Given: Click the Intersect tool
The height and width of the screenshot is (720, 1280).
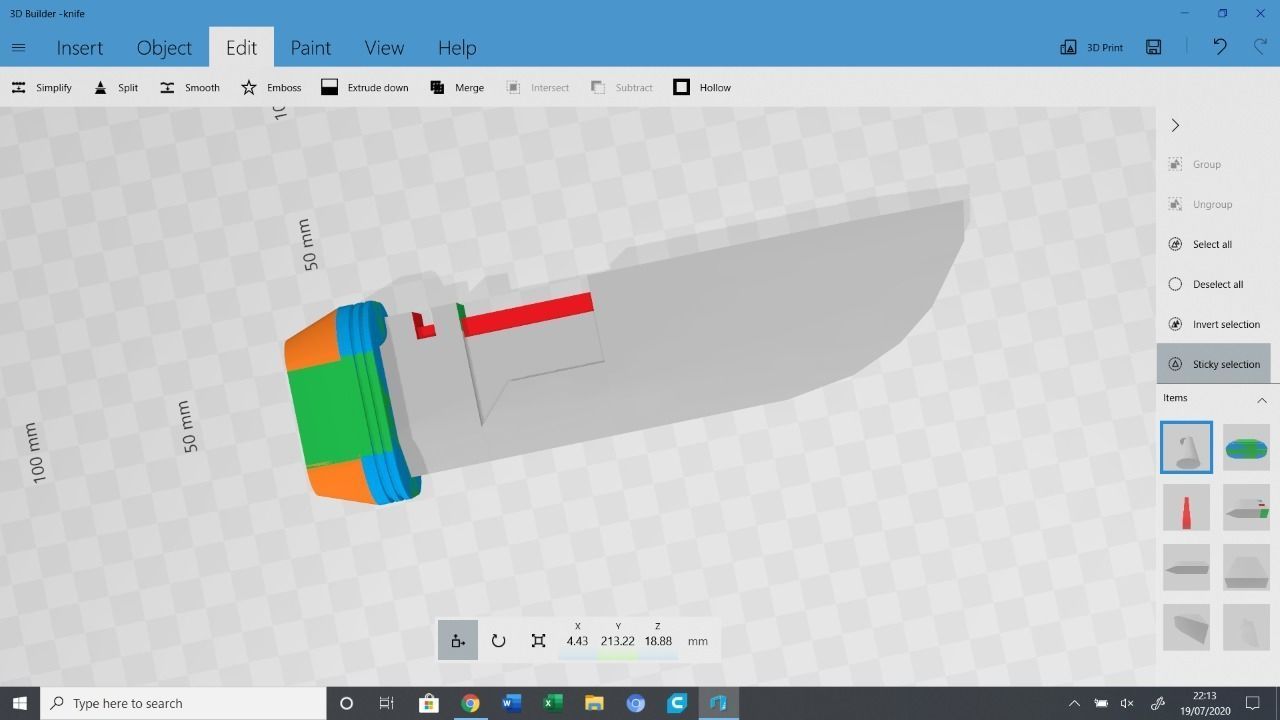Looking at the screenshot, I should 537,88.
